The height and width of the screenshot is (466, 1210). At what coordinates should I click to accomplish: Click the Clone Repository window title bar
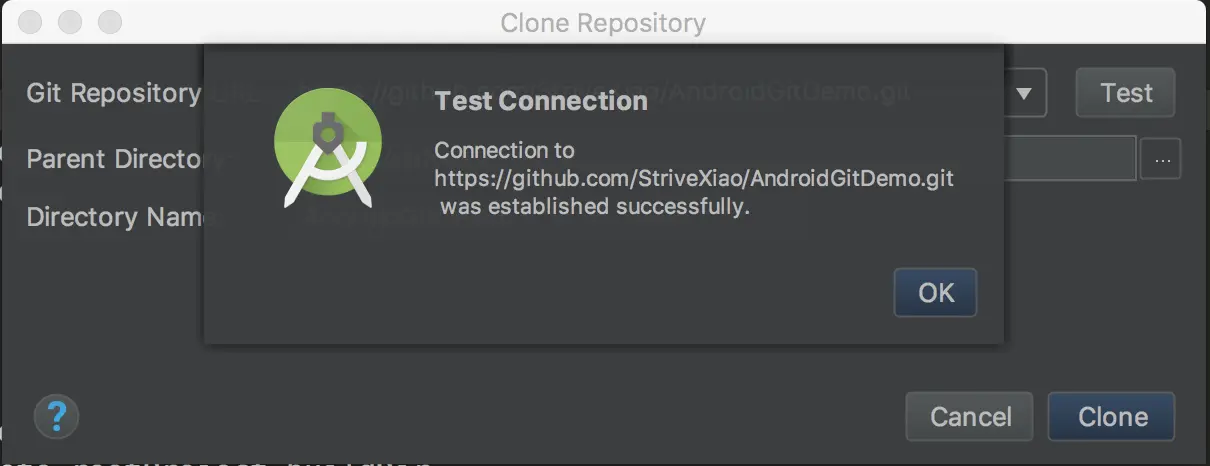603,22
